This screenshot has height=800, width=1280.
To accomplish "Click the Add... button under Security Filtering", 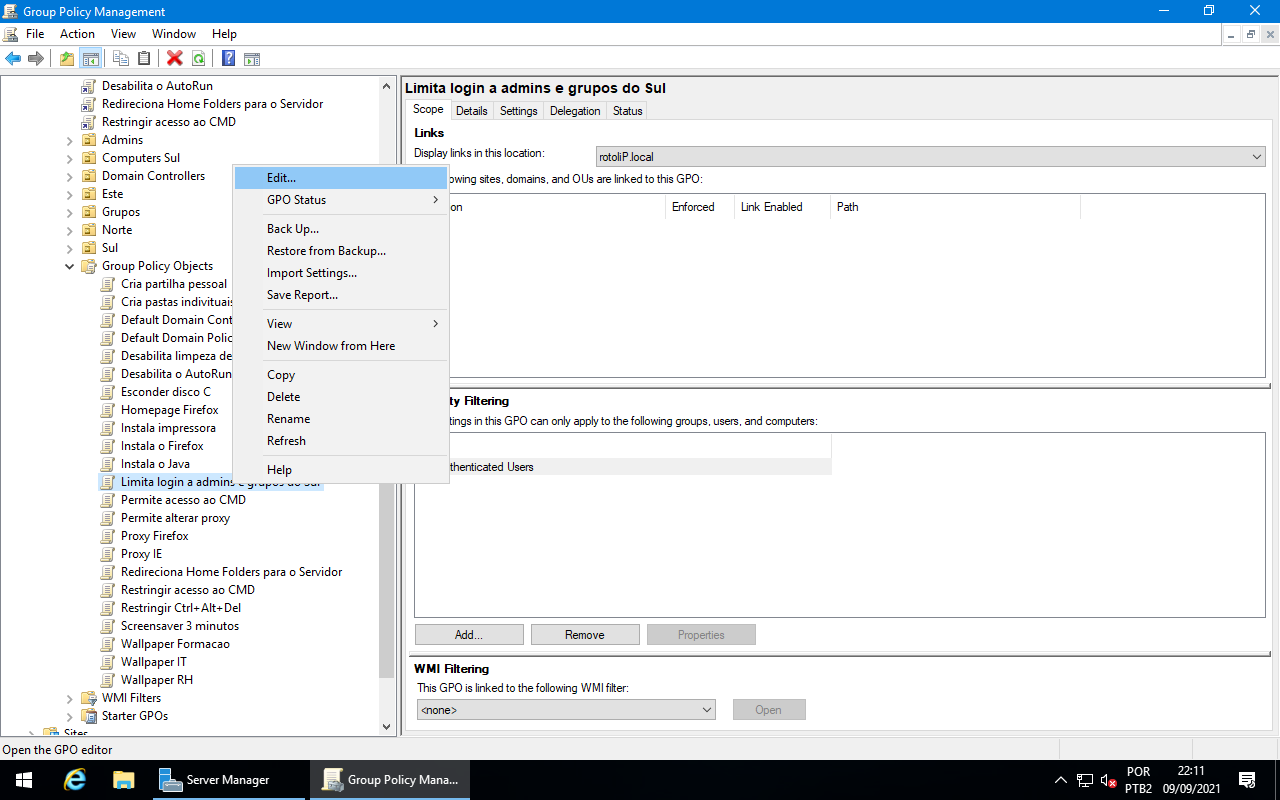I will [469, 635].
